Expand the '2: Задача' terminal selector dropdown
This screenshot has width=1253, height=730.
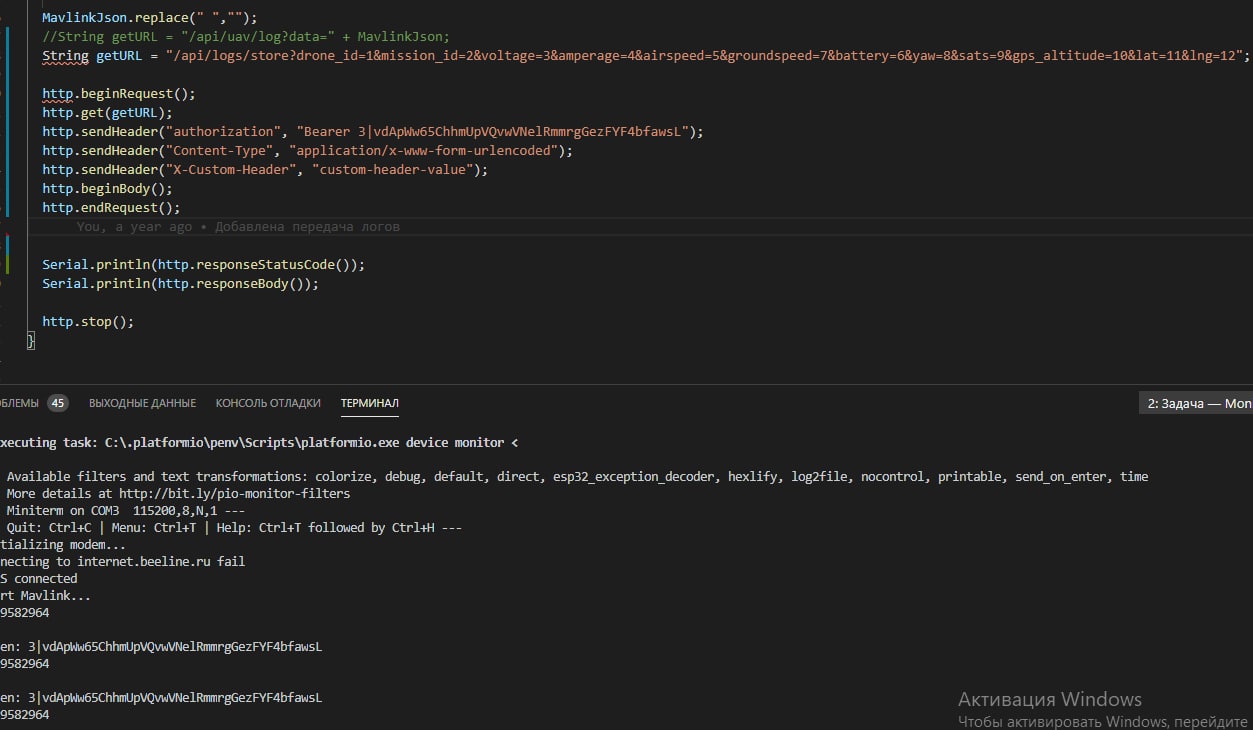(x=1196, y=403)
